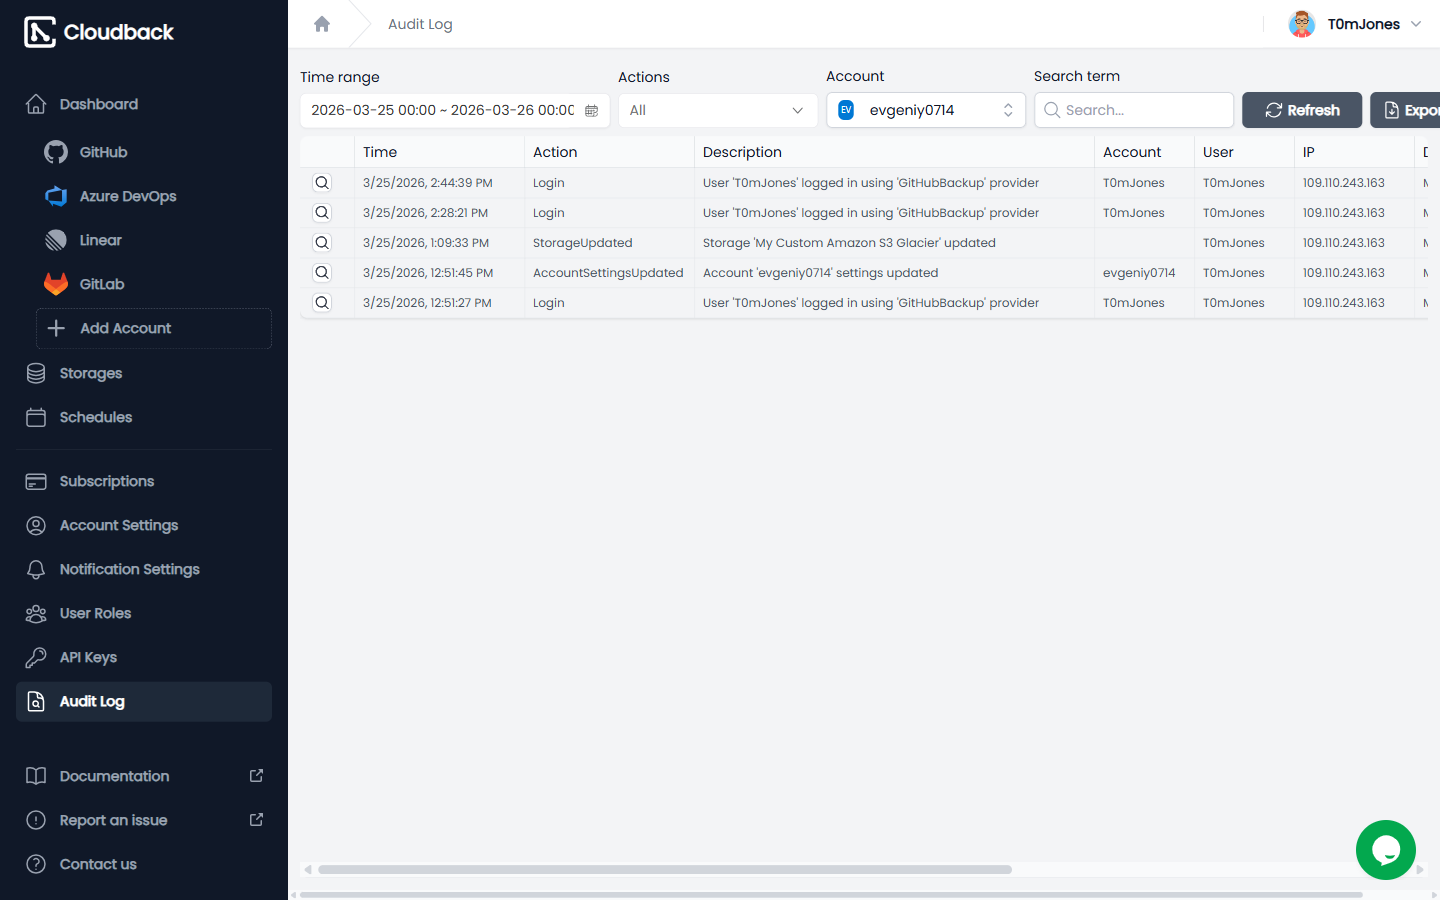Navigate to User Roles
1440x900 pixels.
[x=144, y=613]
